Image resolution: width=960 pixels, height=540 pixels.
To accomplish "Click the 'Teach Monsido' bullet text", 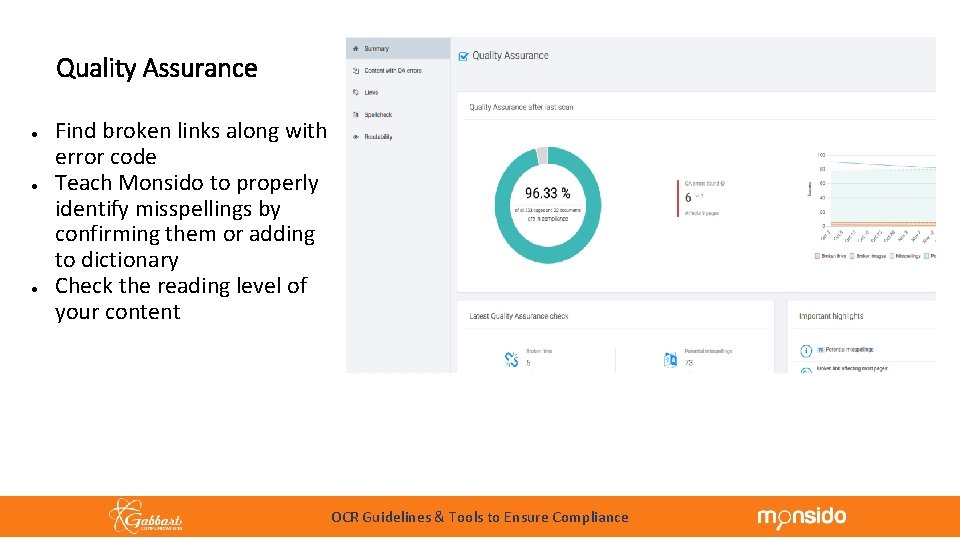I will 187,221.
